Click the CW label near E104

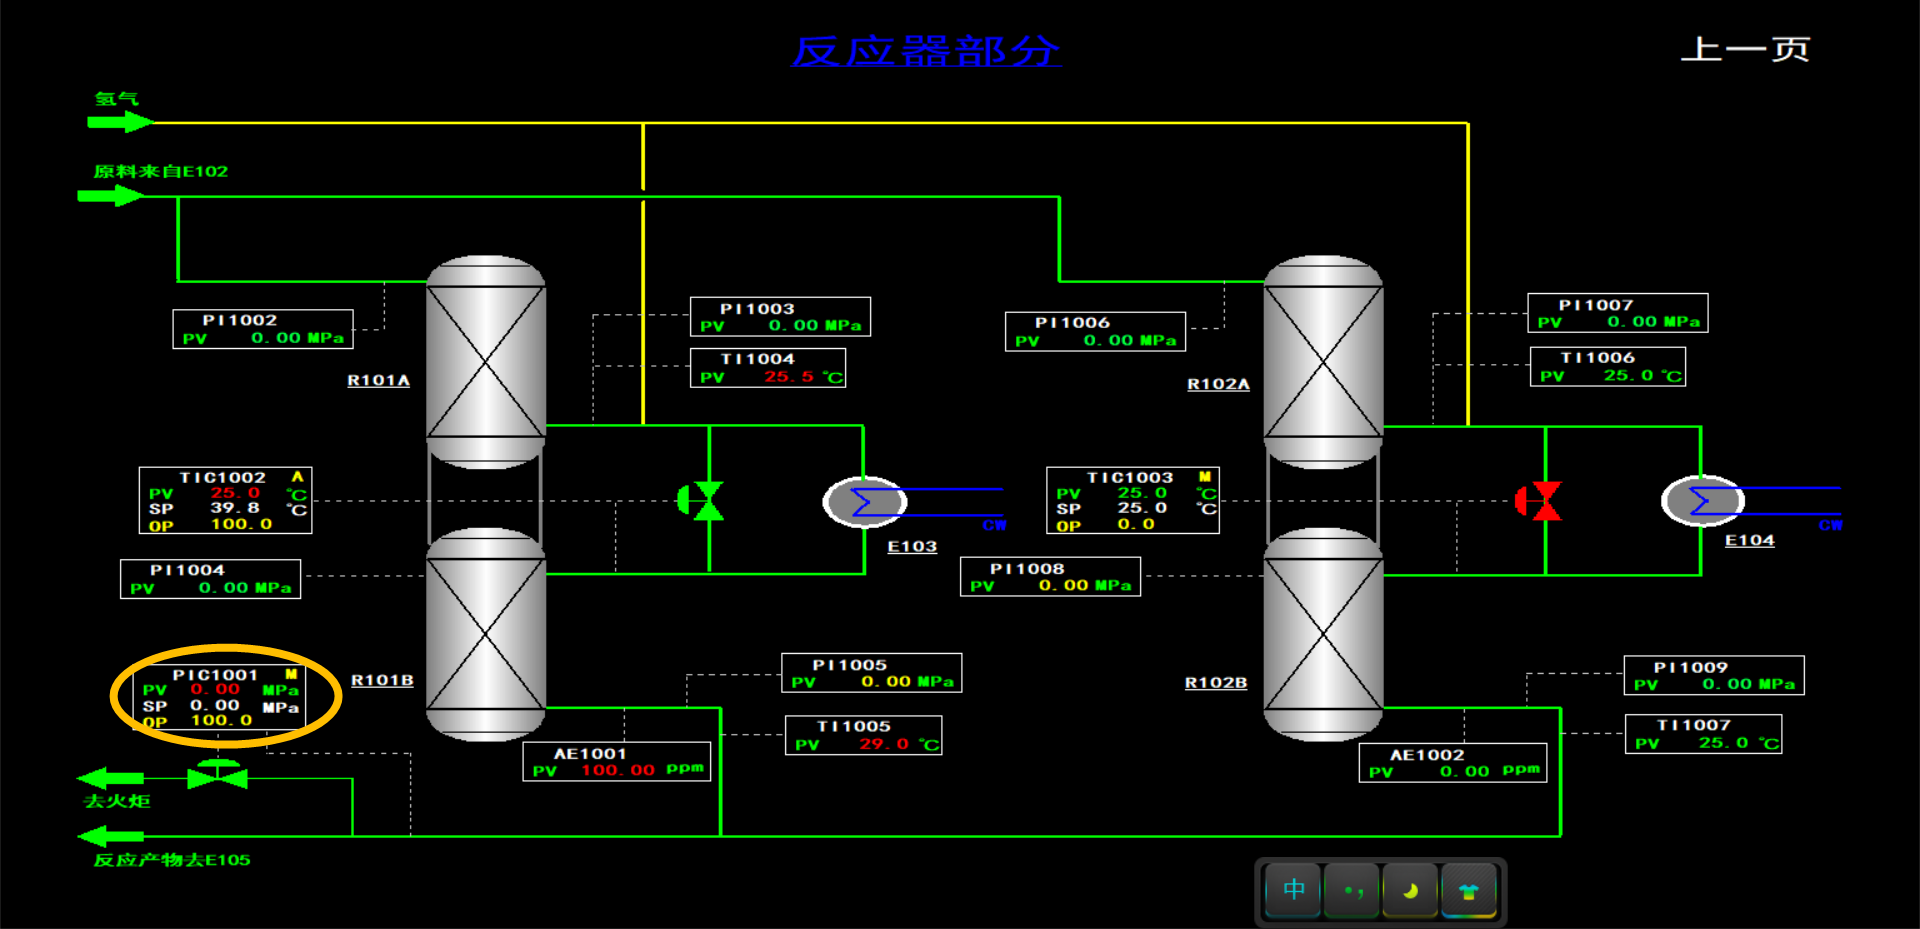click(1831, 525)
